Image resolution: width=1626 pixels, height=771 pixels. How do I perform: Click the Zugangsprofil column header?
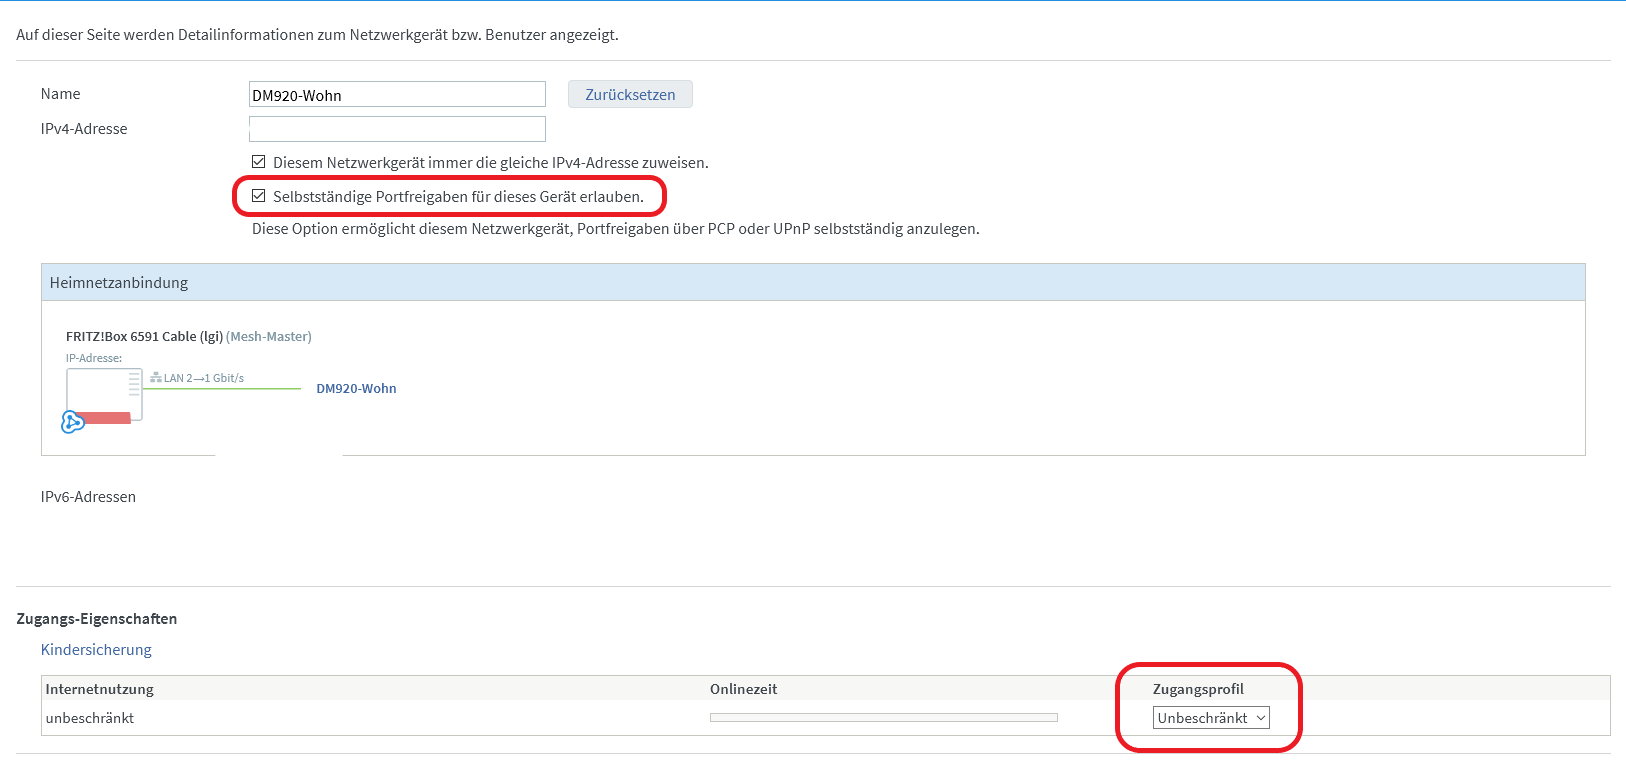(1198, 689)
